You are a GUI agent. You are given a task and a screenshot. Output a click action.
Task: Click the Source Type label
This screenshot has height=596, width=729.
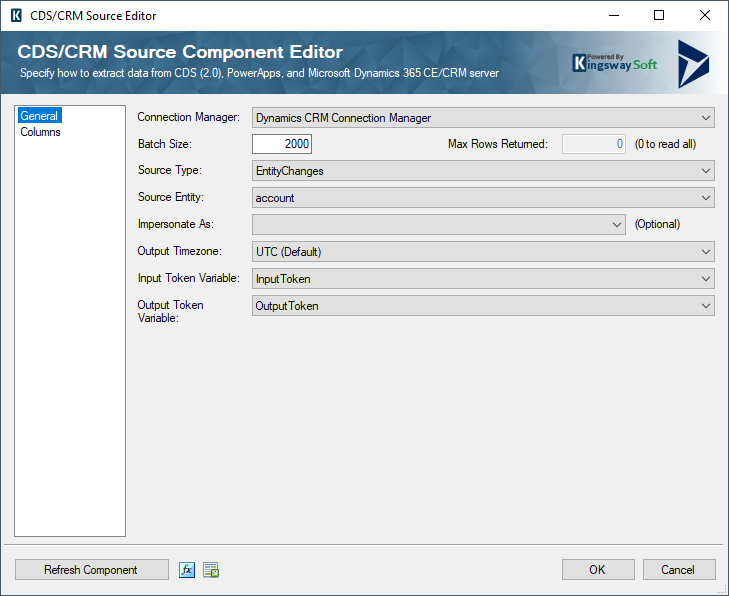[x=170, y=170]
